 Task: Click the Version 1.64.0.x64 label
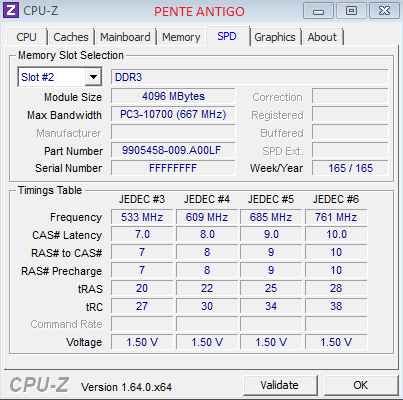coord(126,387)
